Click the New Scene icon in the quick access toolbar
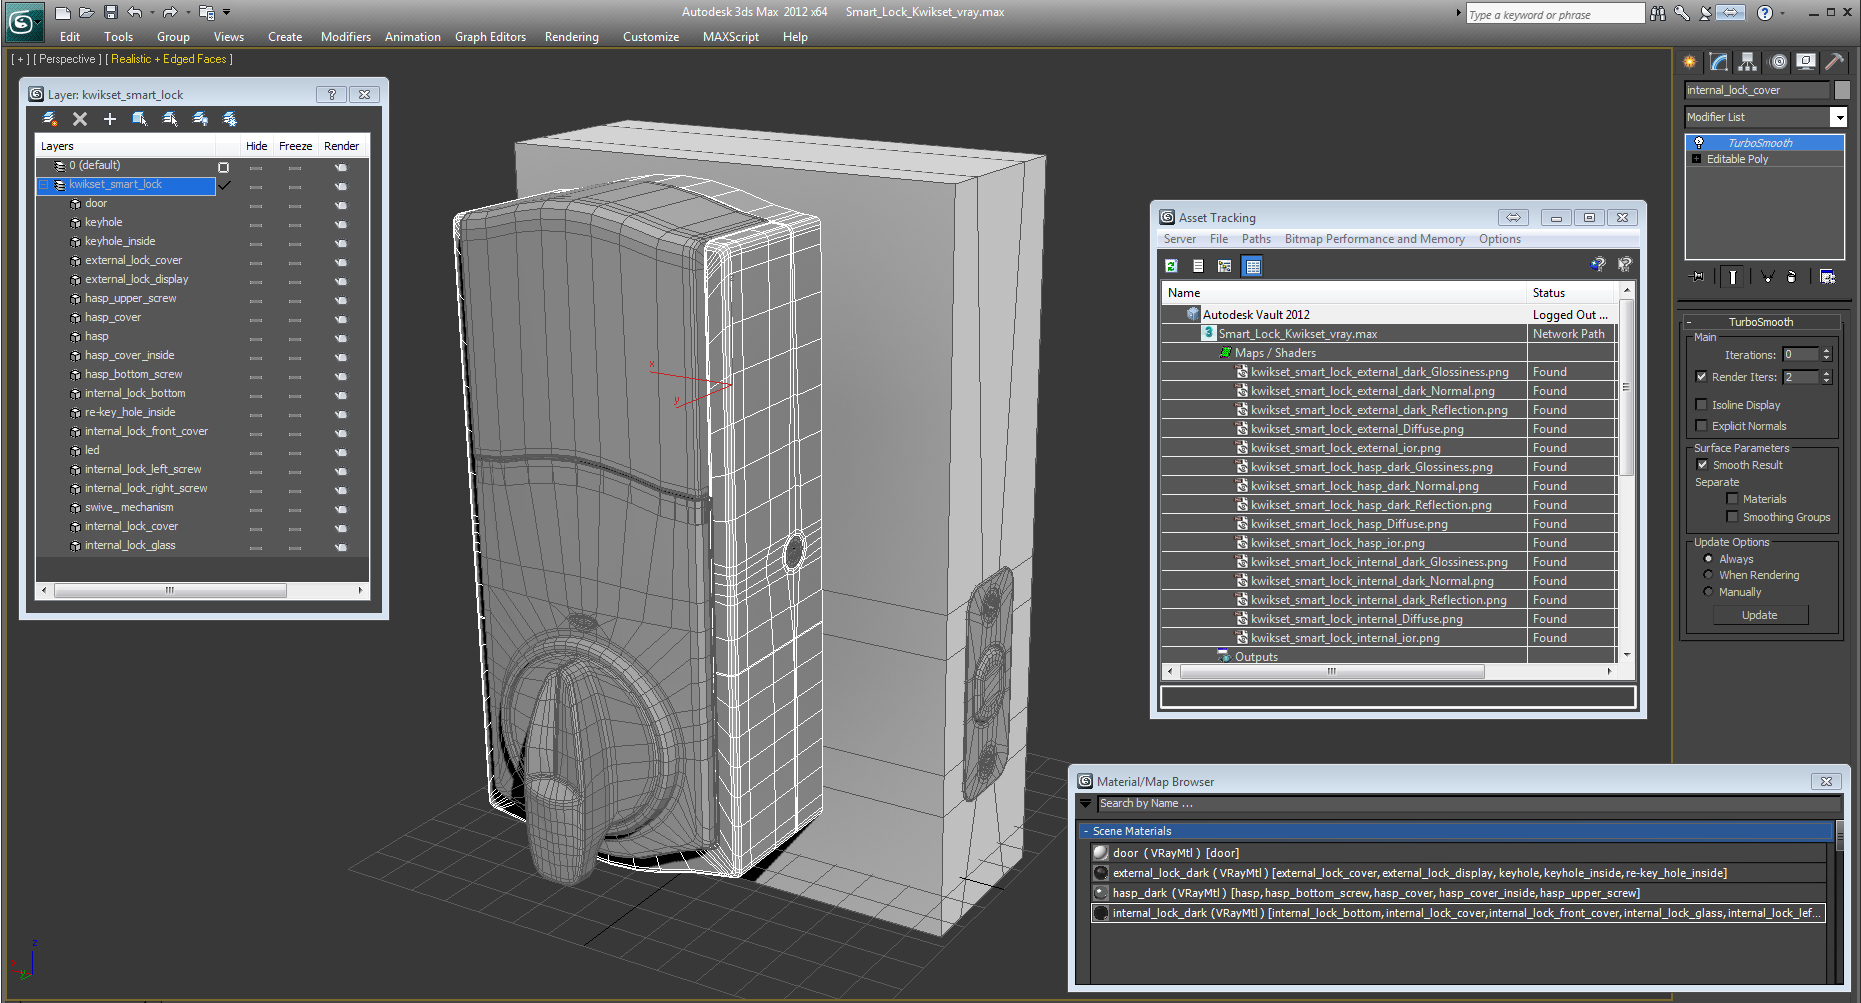1861x1003 pixels. pos(62,13)
